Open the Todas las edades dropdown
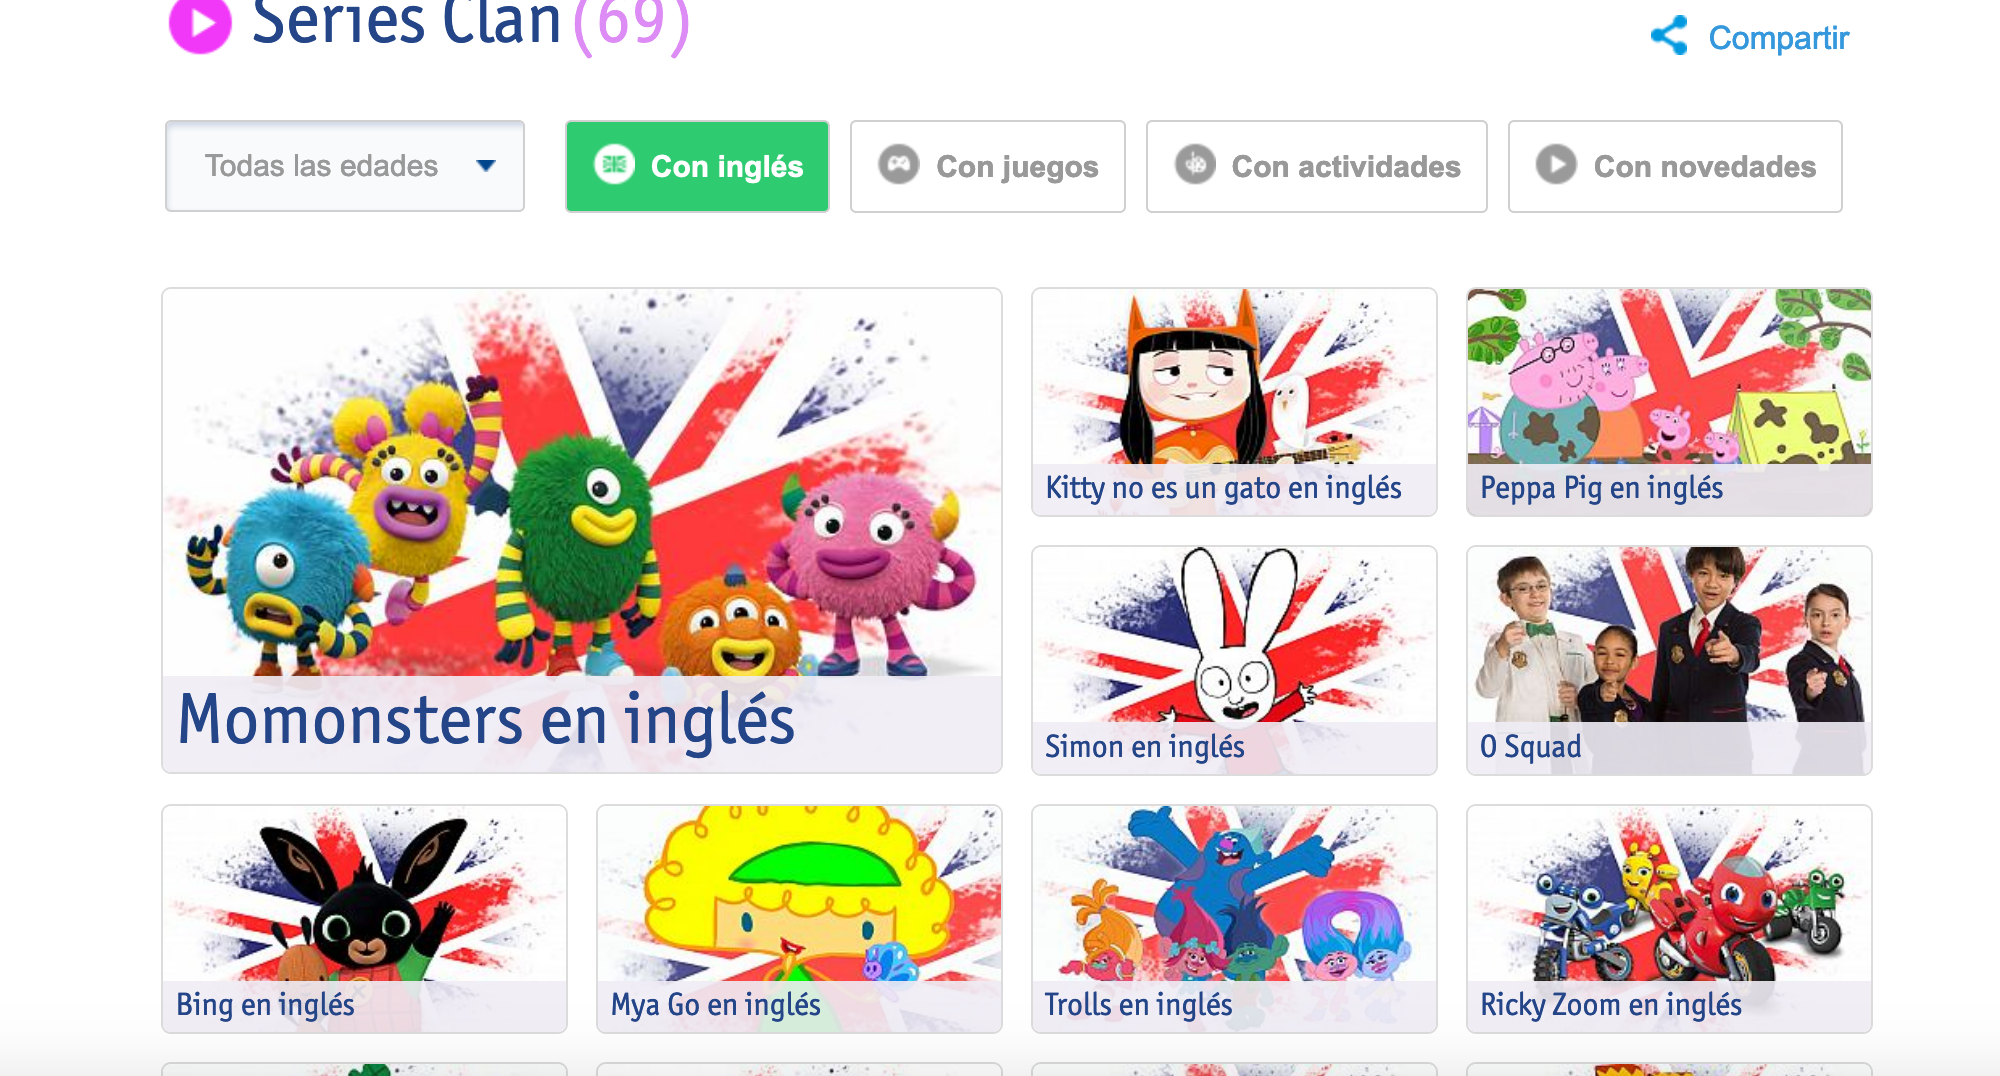This screenshot has width=2000, height=1076. tap(345, 166)
